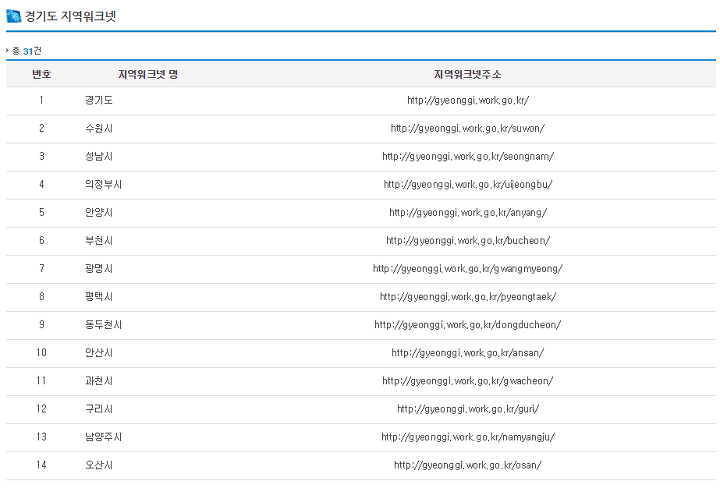Select the 구리시 name cell

[x=99, y=409]
